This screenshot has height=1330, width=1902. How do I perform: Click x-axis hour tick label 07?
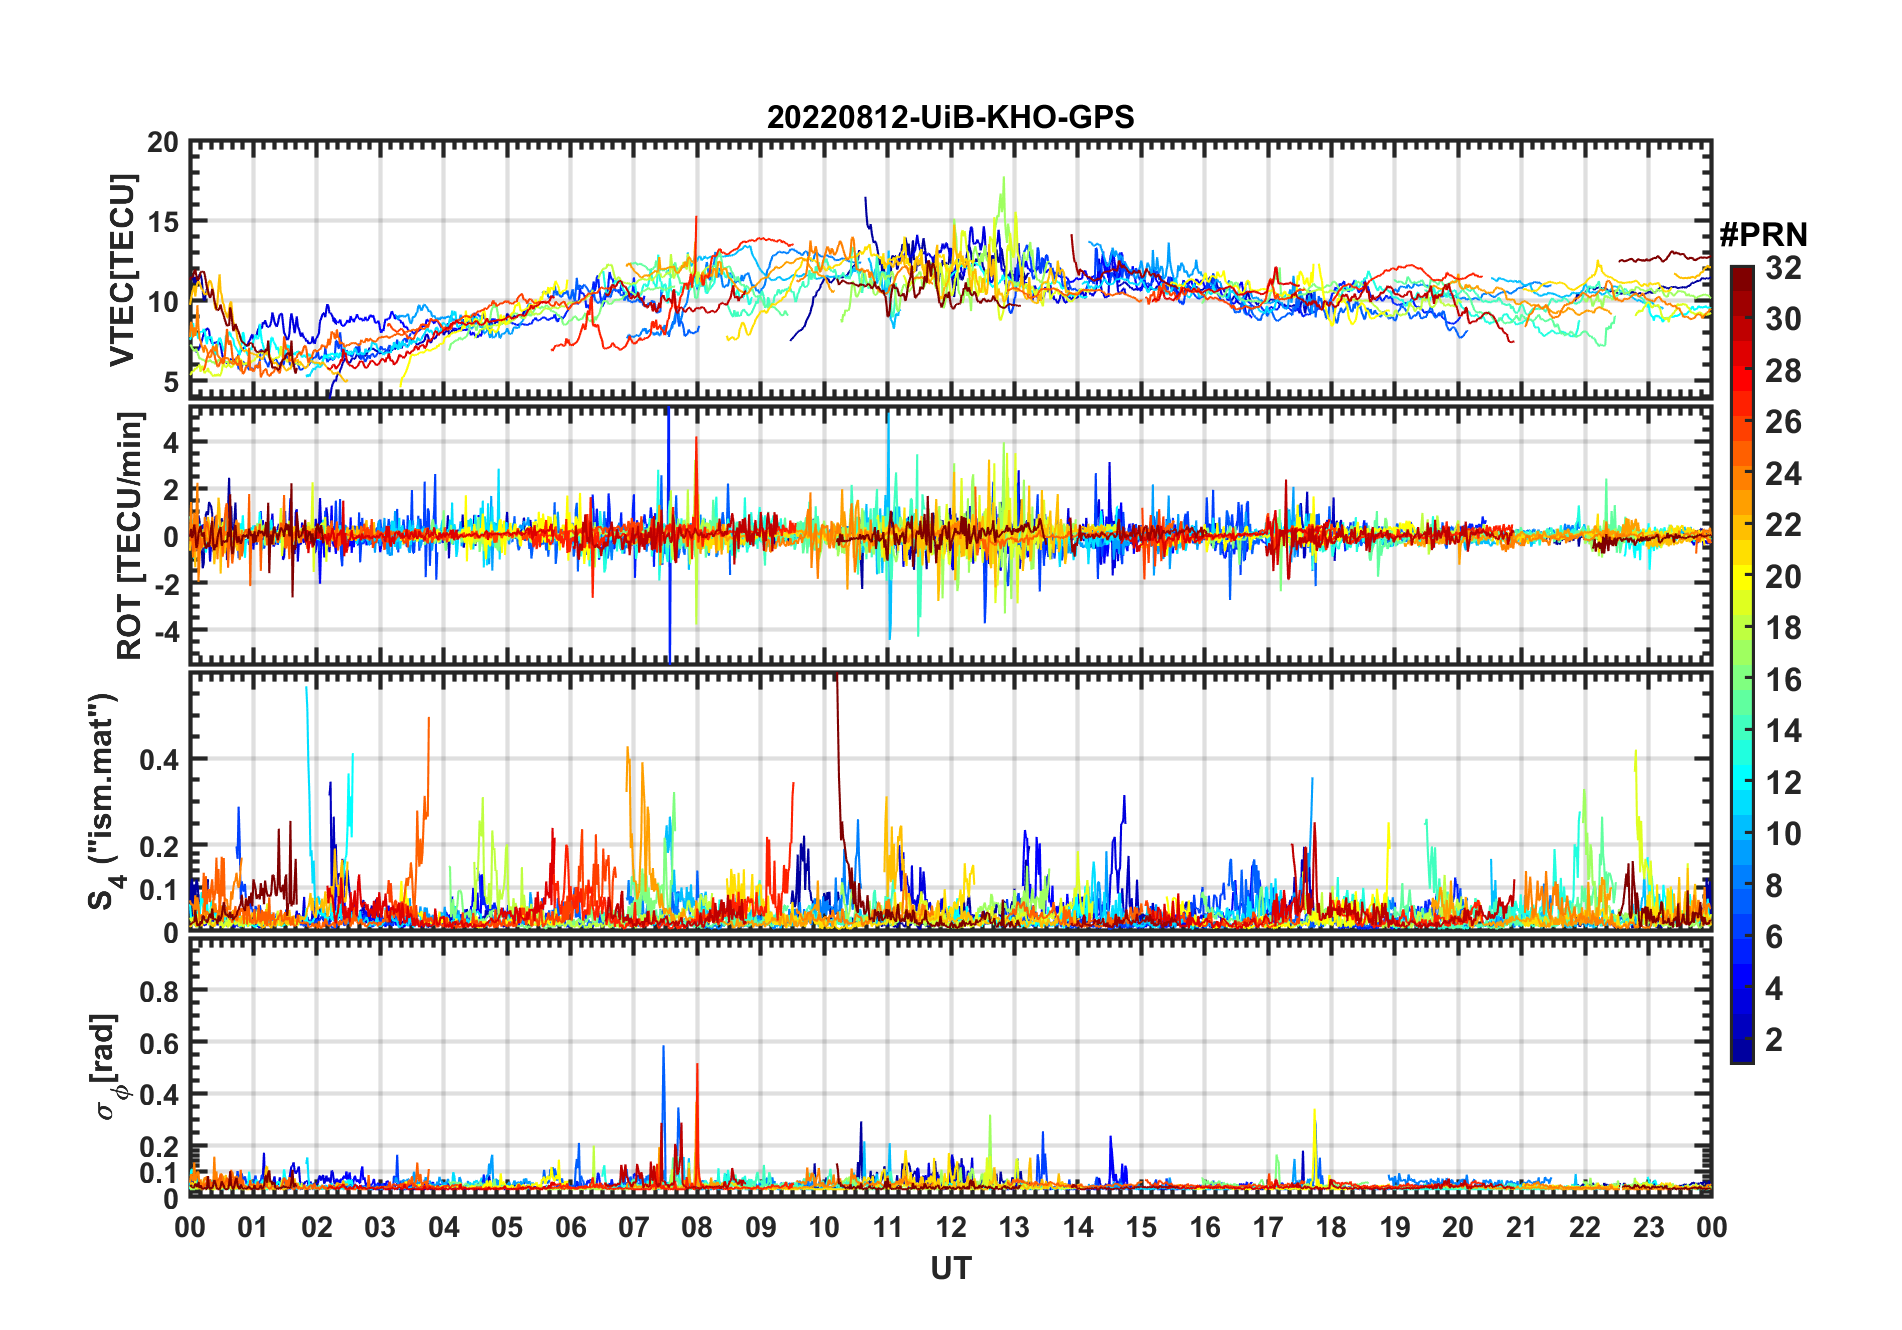[x=634, y=1227]
